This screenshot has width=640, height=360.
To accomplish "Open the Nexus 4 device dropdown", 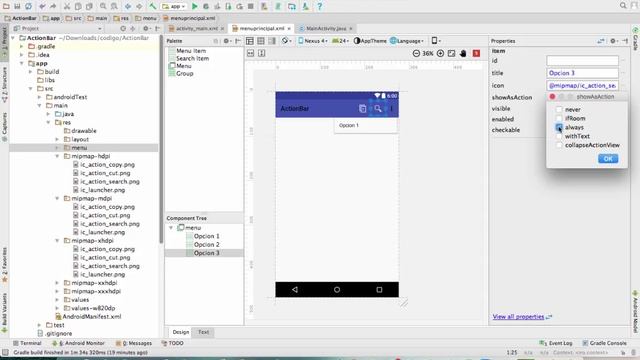I will click(313, 41).
